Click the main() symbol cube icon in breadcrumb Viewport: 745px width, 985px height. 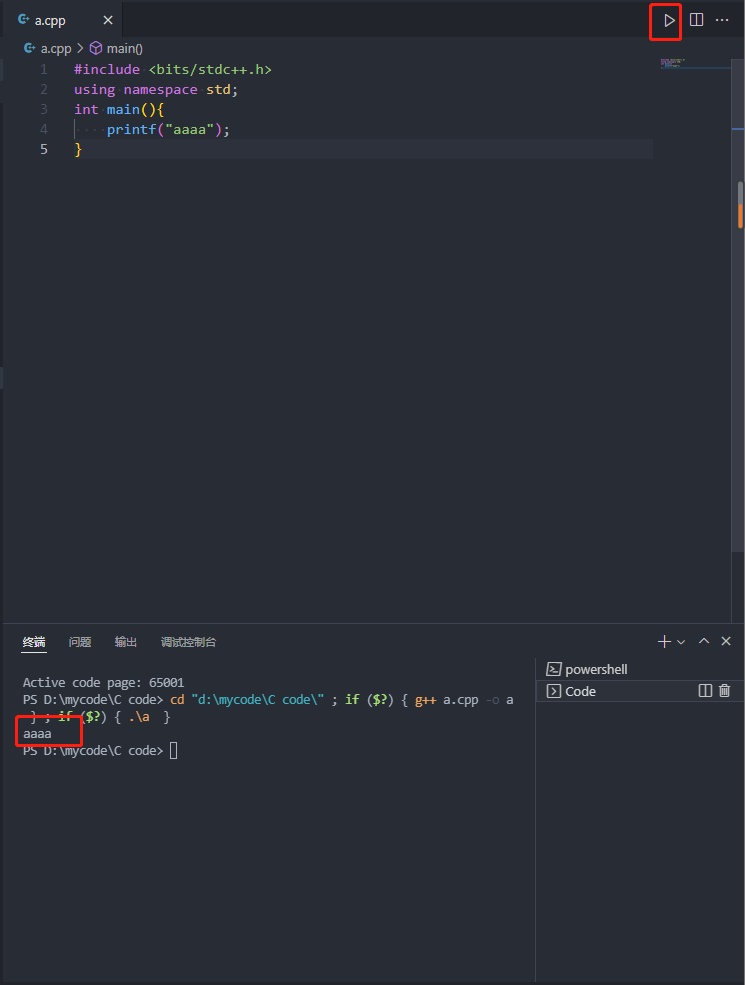[96, 48]
